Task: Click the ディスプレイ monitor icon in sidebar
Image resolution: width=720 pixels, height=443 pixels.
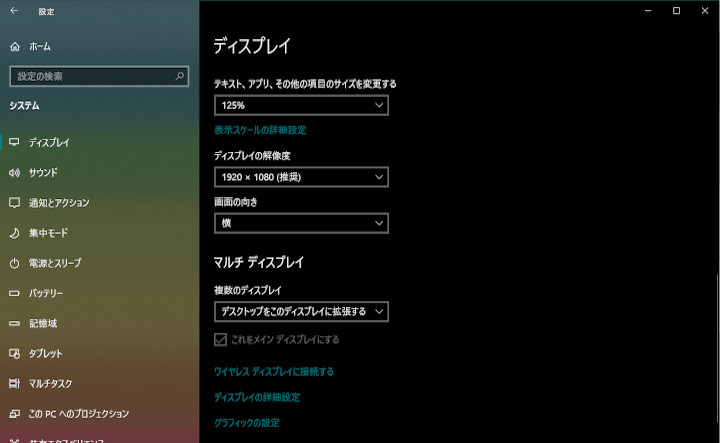Action: click(x=14, y=142)
